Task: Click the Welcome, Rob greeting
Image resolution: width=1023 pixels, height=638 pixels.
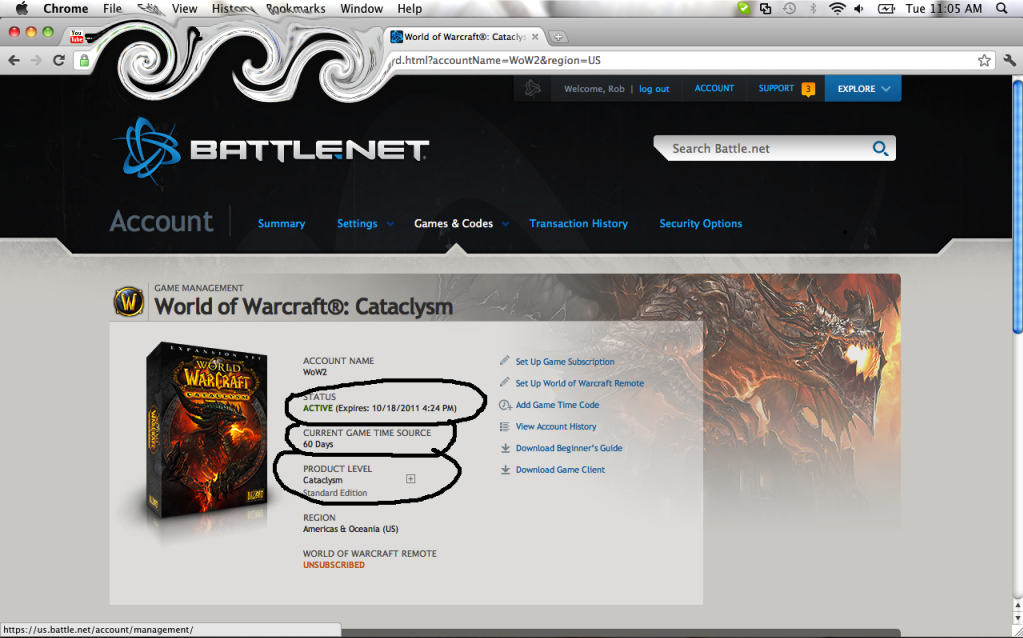Action: (594, 89)
